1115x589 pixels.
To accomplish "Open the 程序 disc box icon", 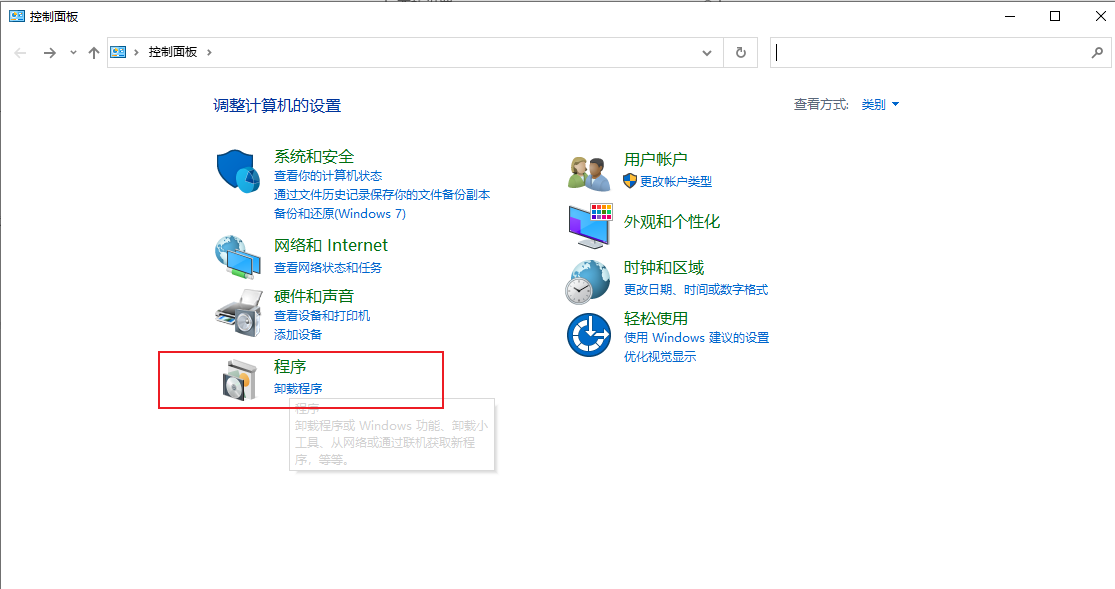I will pyautogui.click(x=239, y=380).
